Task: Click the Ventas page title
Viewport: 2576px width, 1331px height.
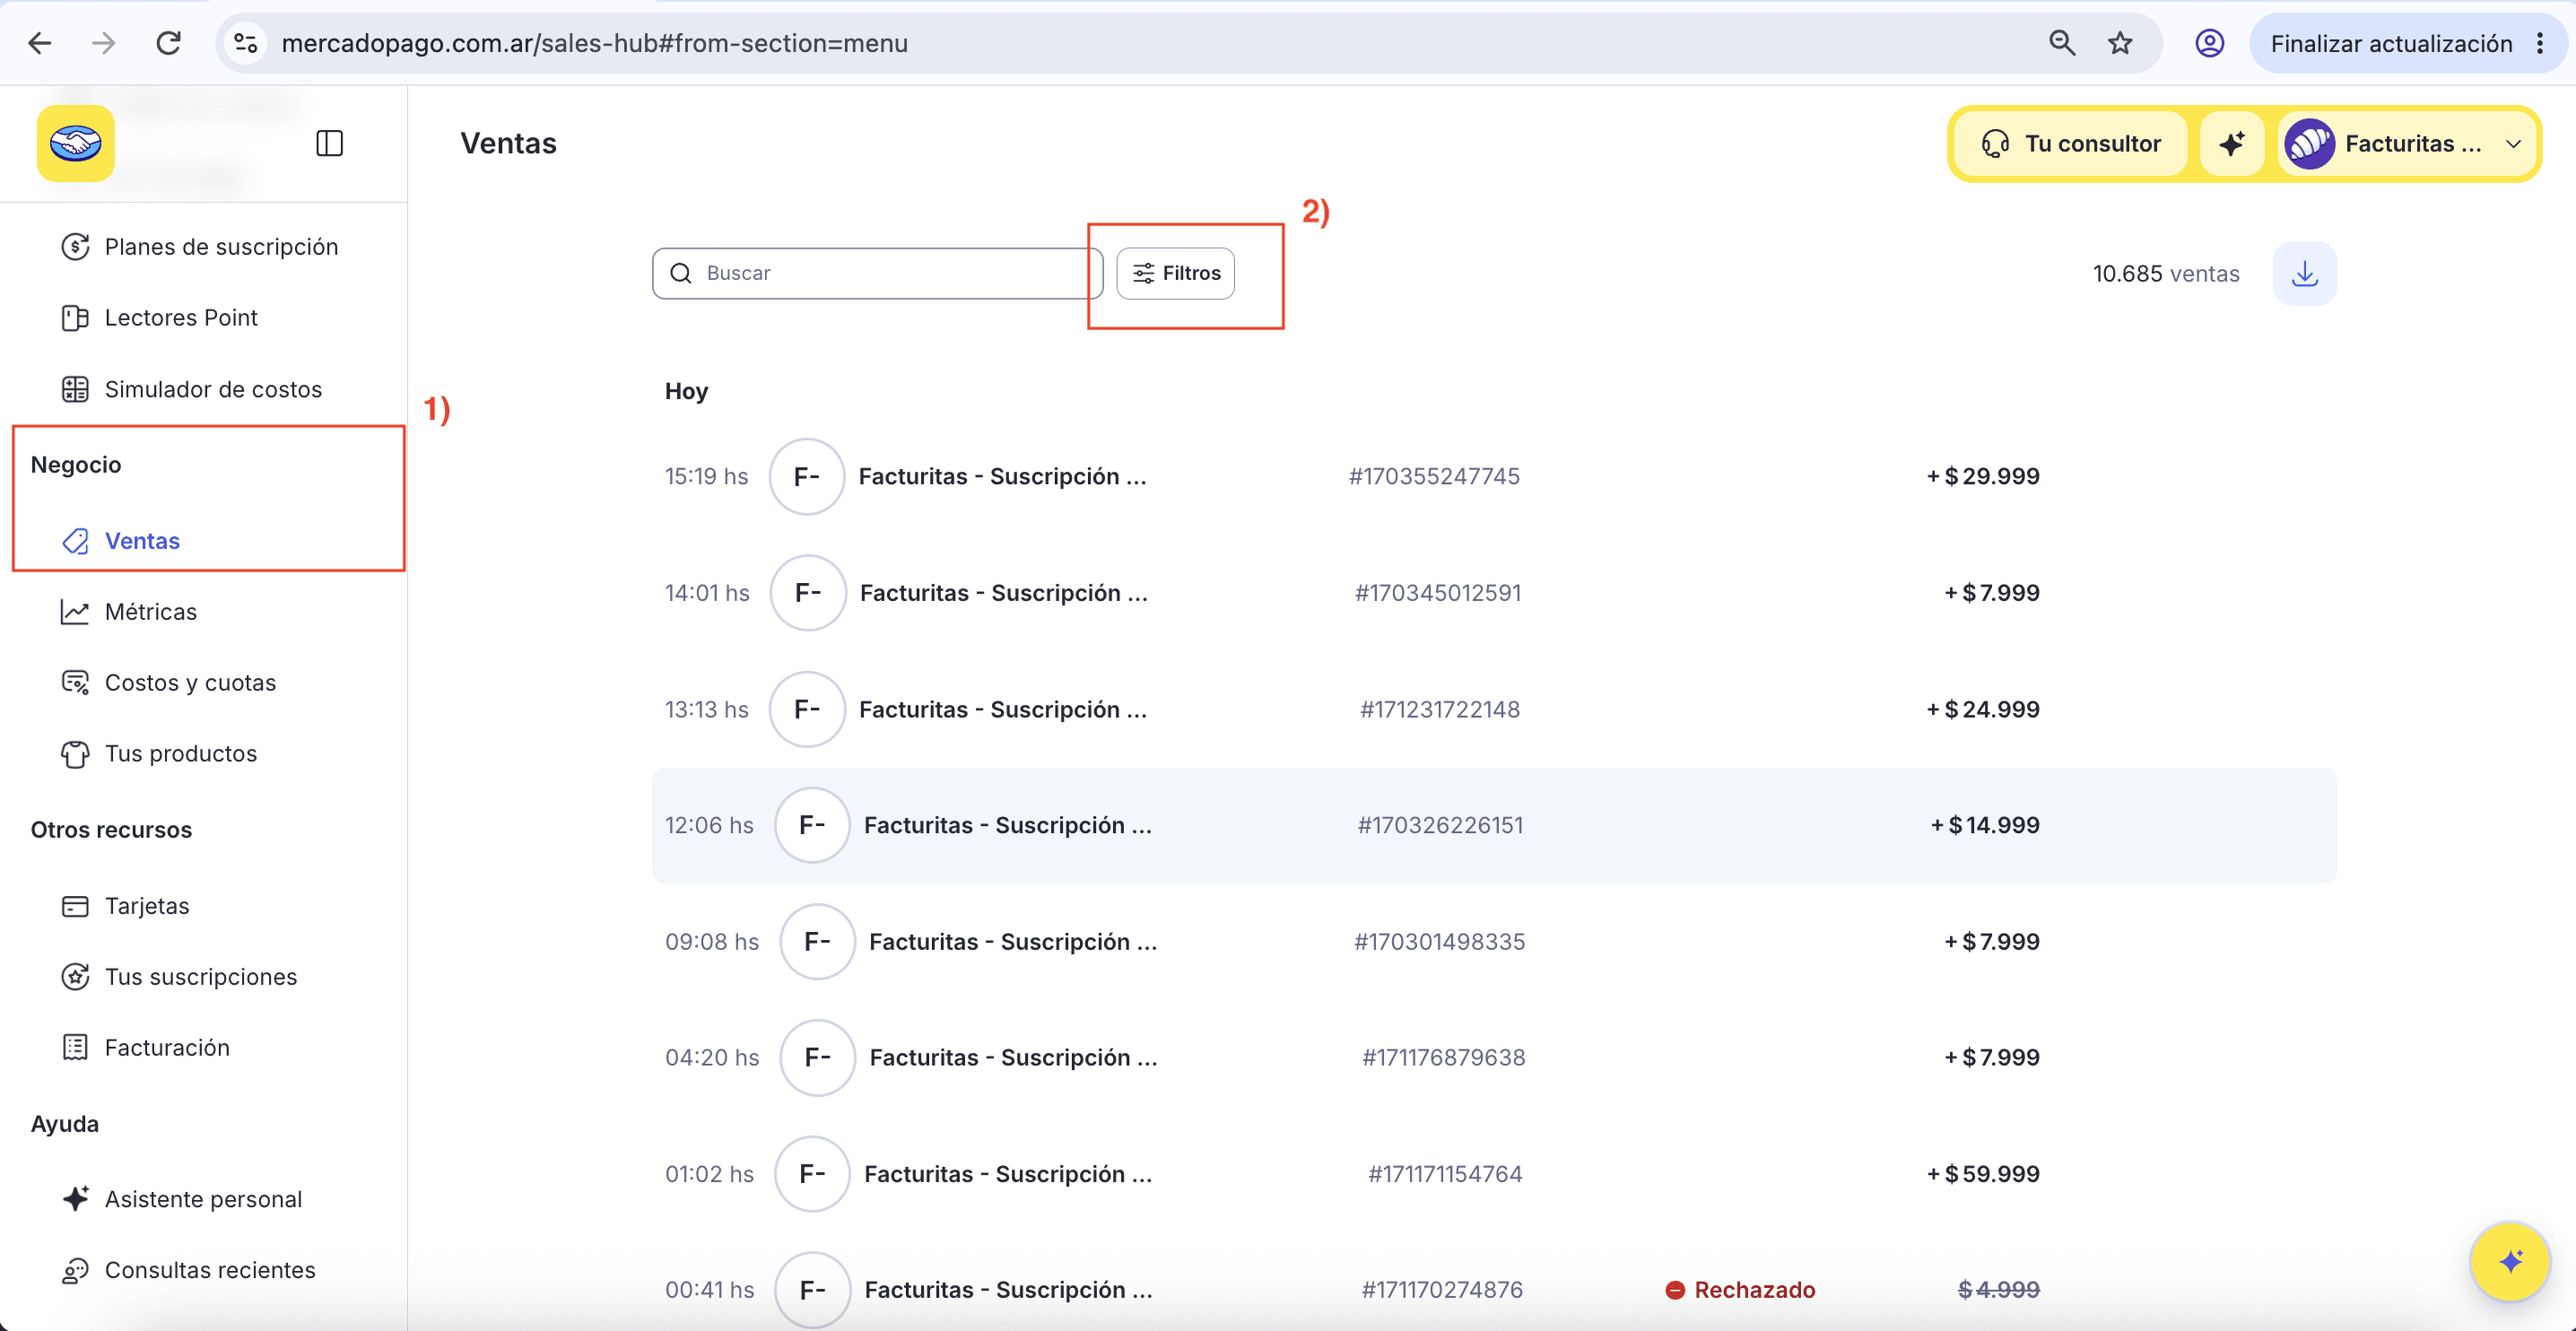Action: (x=508, y=143)
